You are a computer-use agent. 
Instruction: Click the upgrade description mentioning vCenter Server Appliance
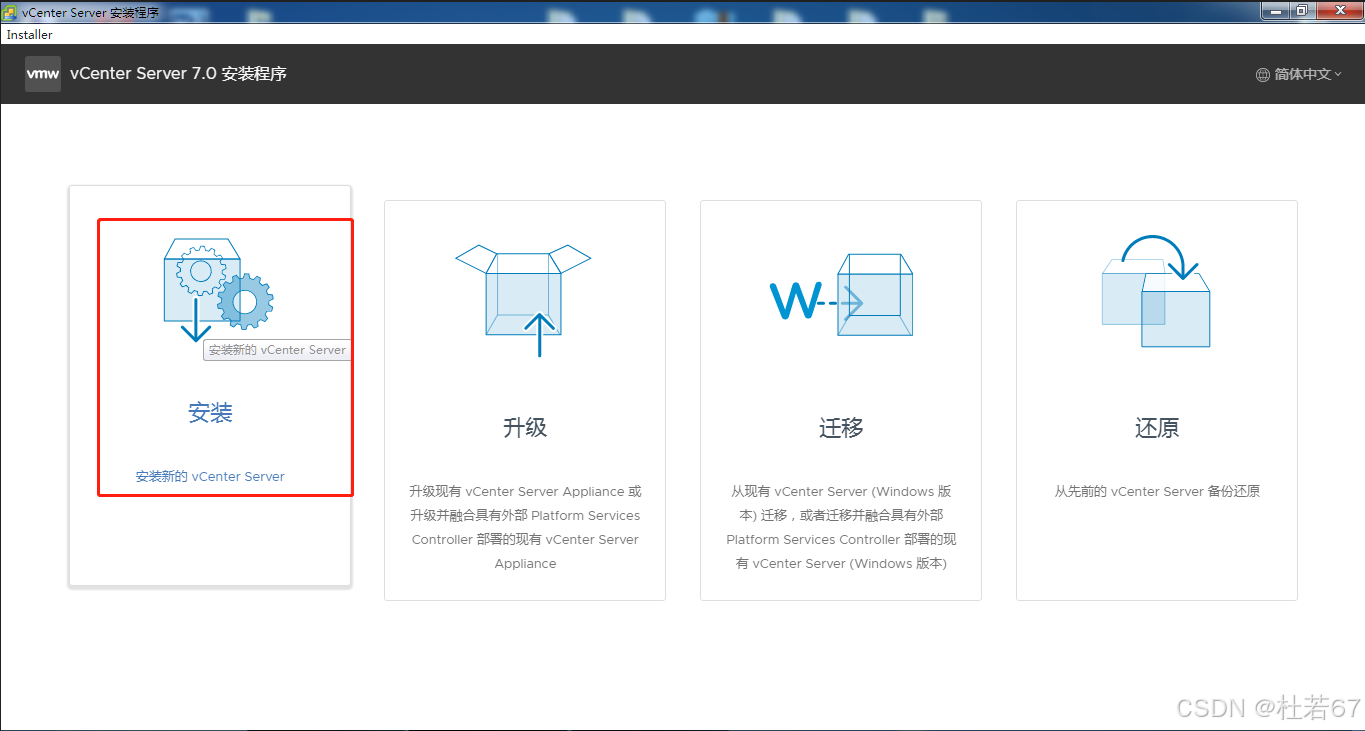point(525,527)
